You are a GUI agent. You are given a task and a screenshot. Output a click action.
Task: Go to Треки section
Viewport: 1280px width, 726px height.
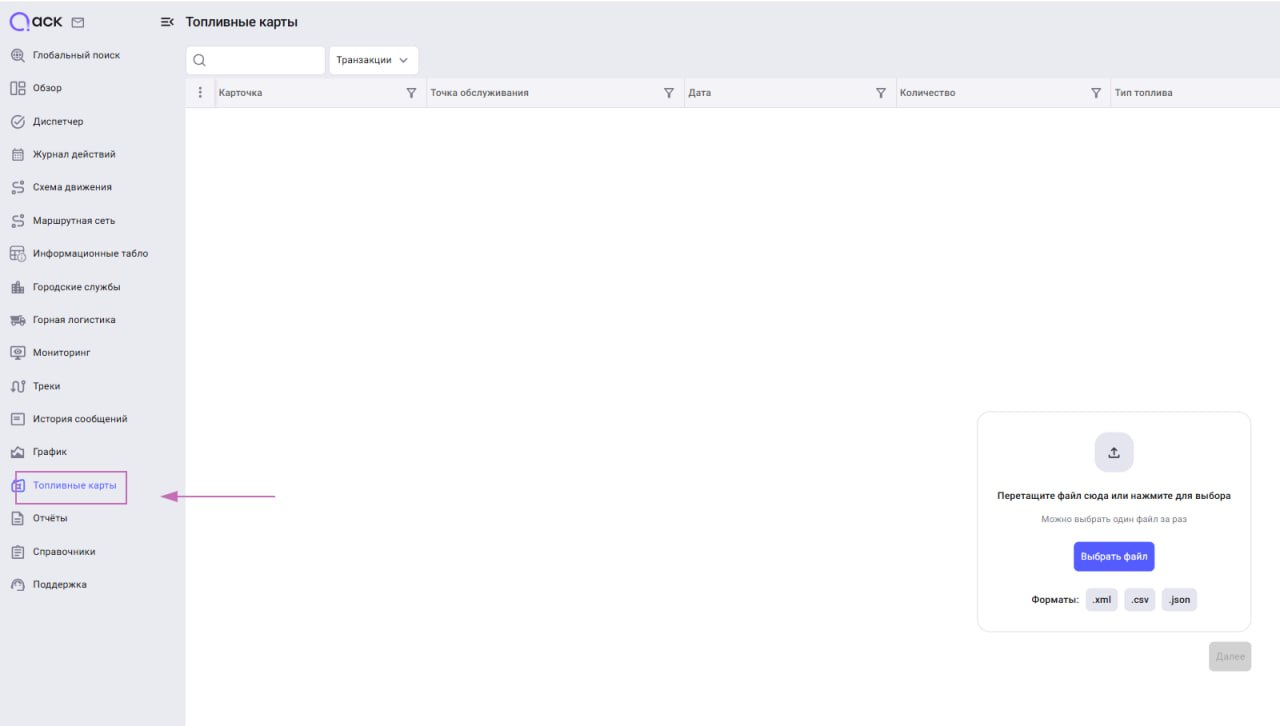[46, 386]
